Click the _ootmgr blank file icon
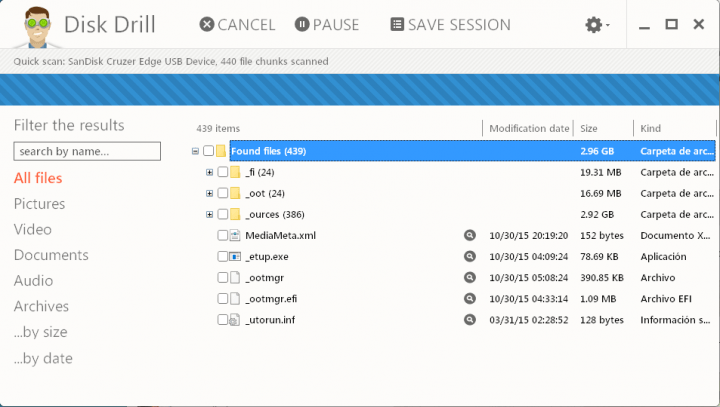 coord(235,277)
